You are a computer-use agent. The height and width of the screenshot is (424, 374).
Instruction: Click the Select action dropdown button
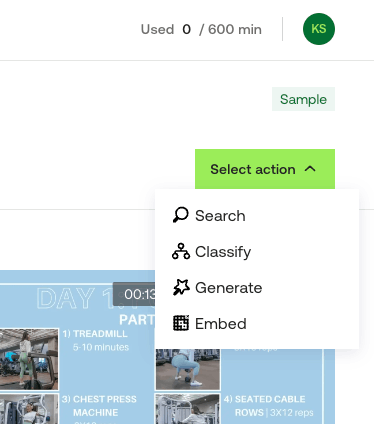click(x=265, y=169)
